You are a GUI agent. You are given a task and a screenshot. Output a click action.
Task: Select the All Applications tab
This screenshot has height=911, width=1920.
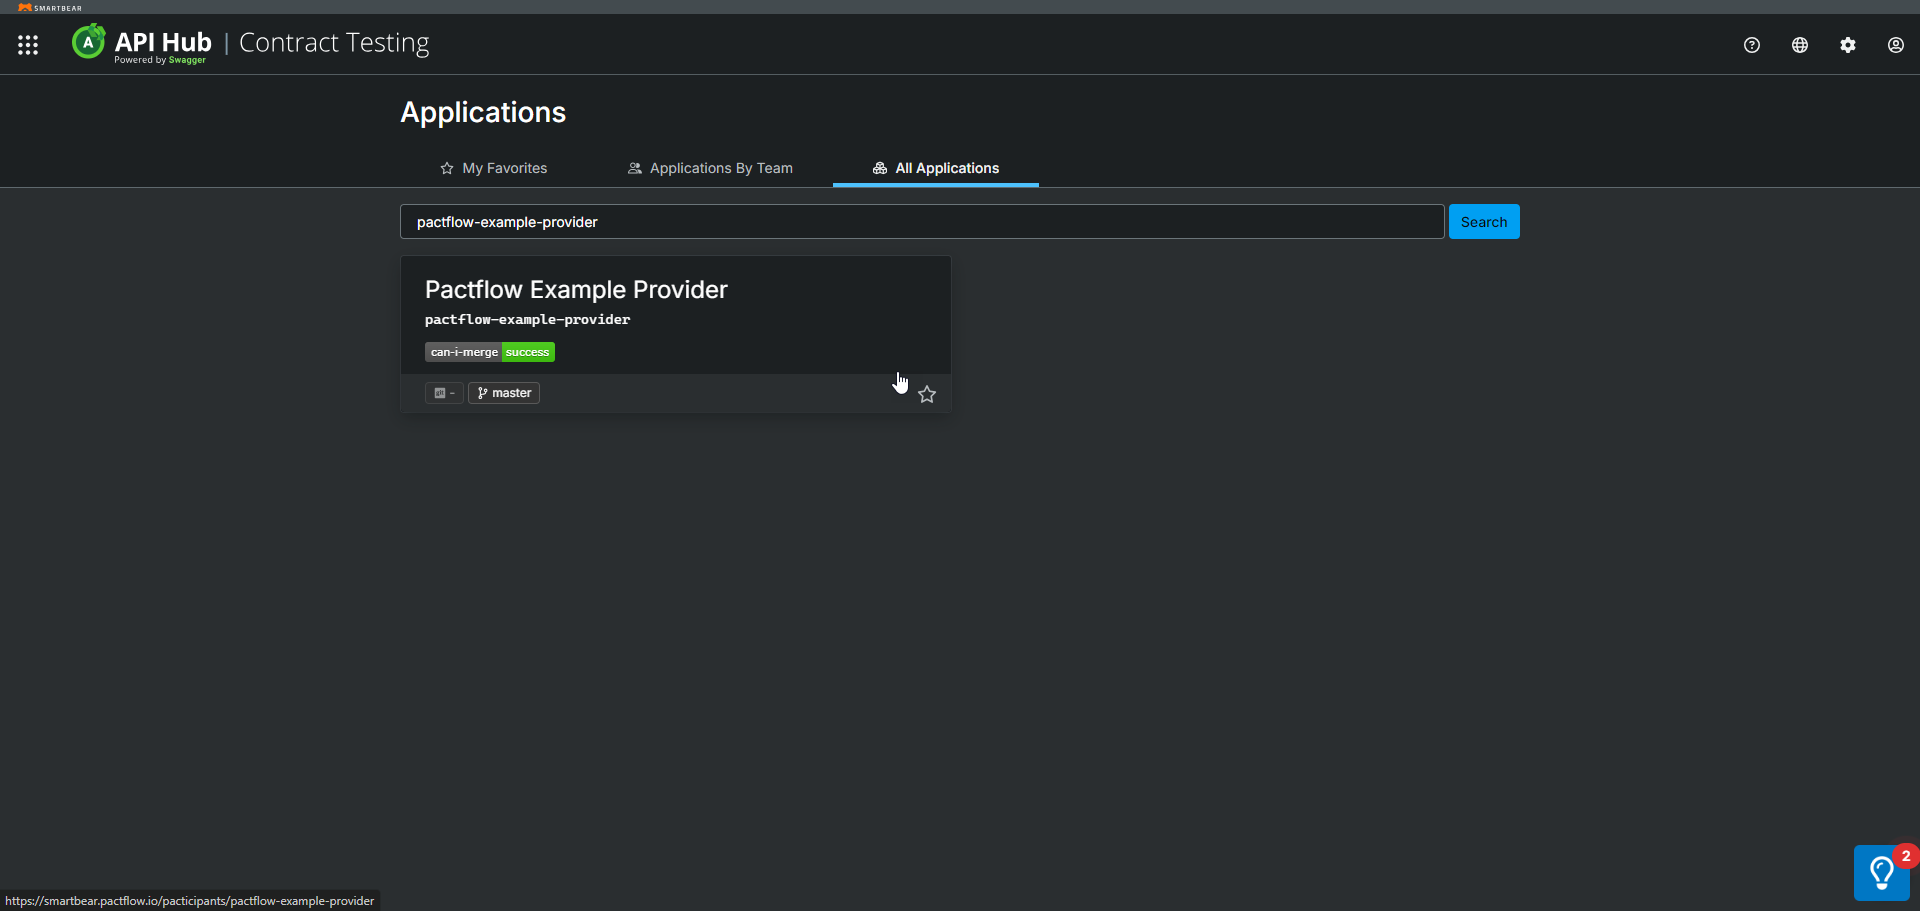pyautogui.click(x=936, y=168)
